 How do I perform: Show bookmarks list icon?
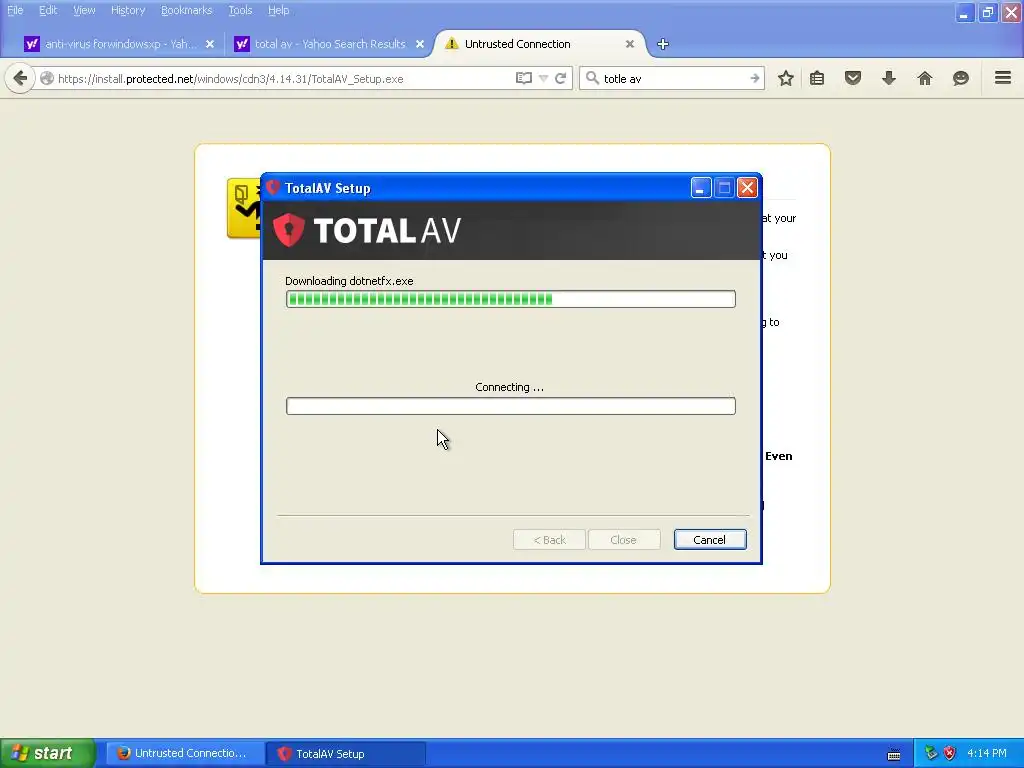pyautogui.click(x=817, y=78)
